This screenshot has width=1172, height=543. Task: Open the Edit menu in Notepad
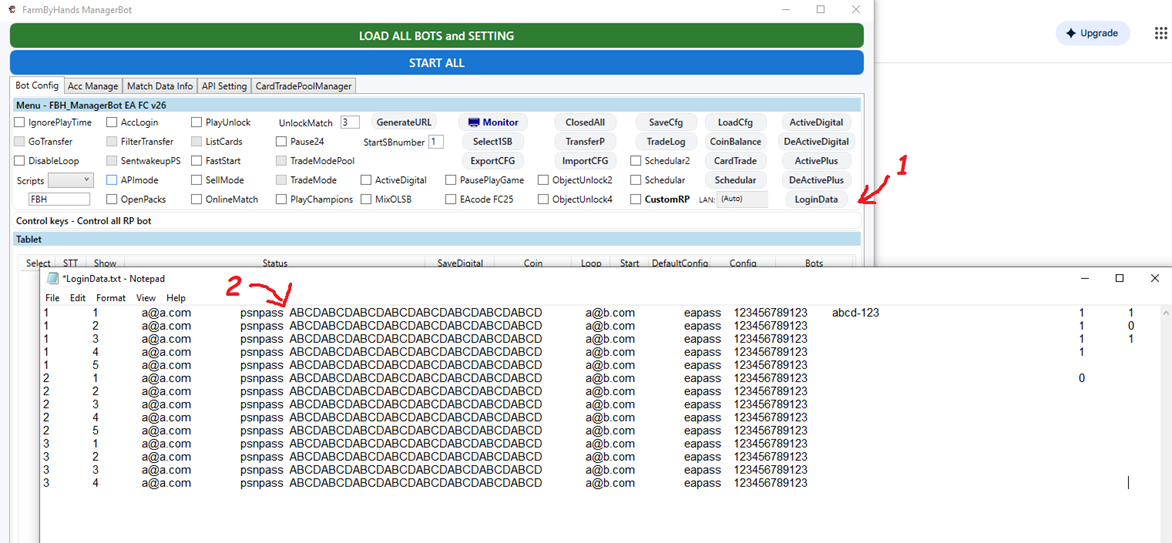point(78,298)
